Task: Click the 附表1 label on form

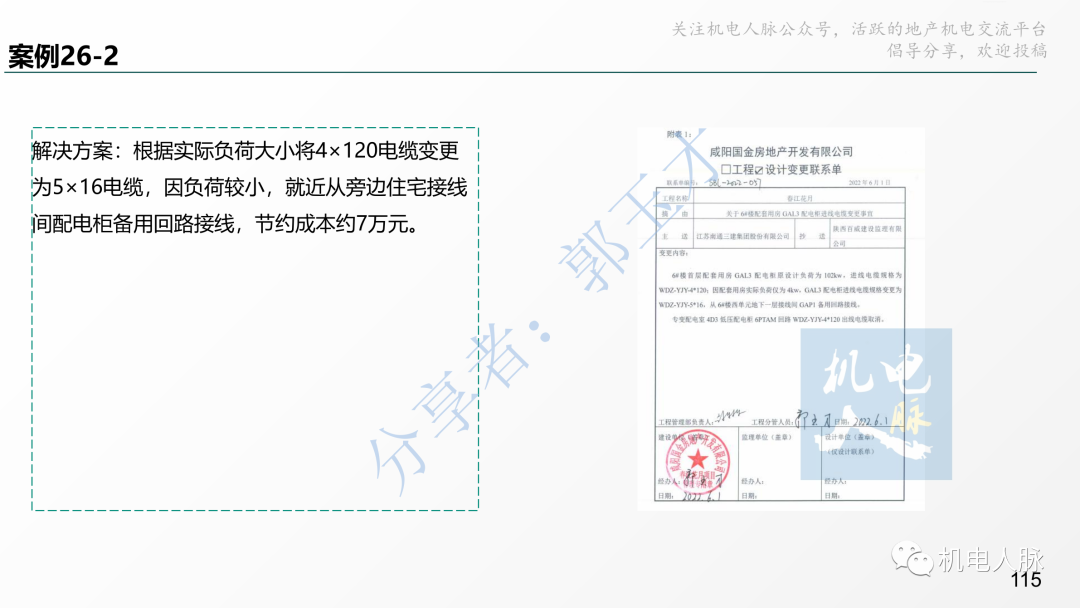Action: (678, 134)
